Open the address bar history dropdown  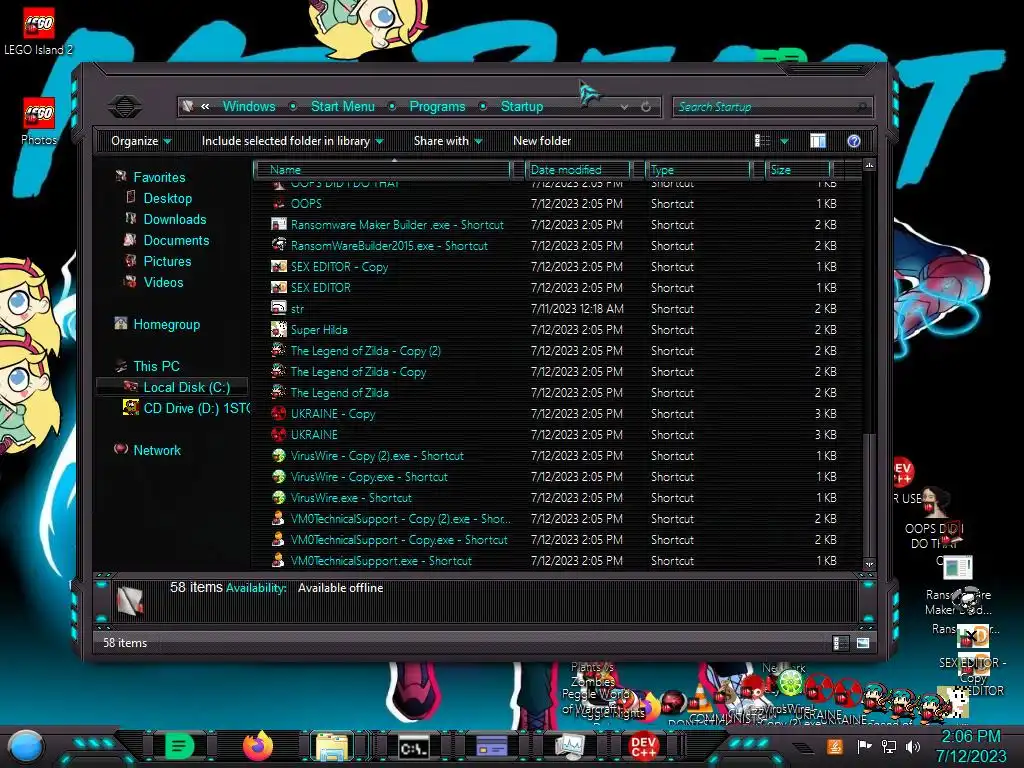pos(624,106)
